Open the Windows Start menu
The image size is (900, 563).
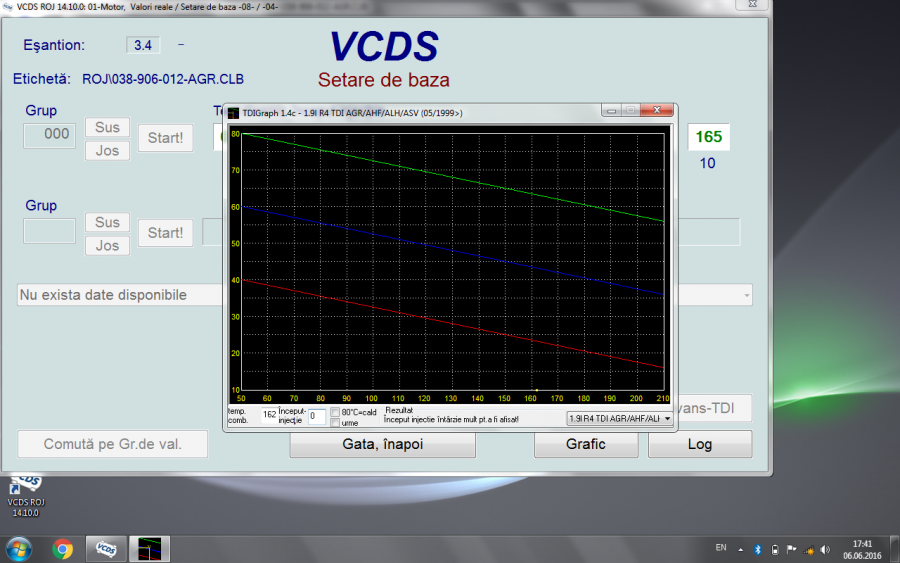click(x=19, y=548)
